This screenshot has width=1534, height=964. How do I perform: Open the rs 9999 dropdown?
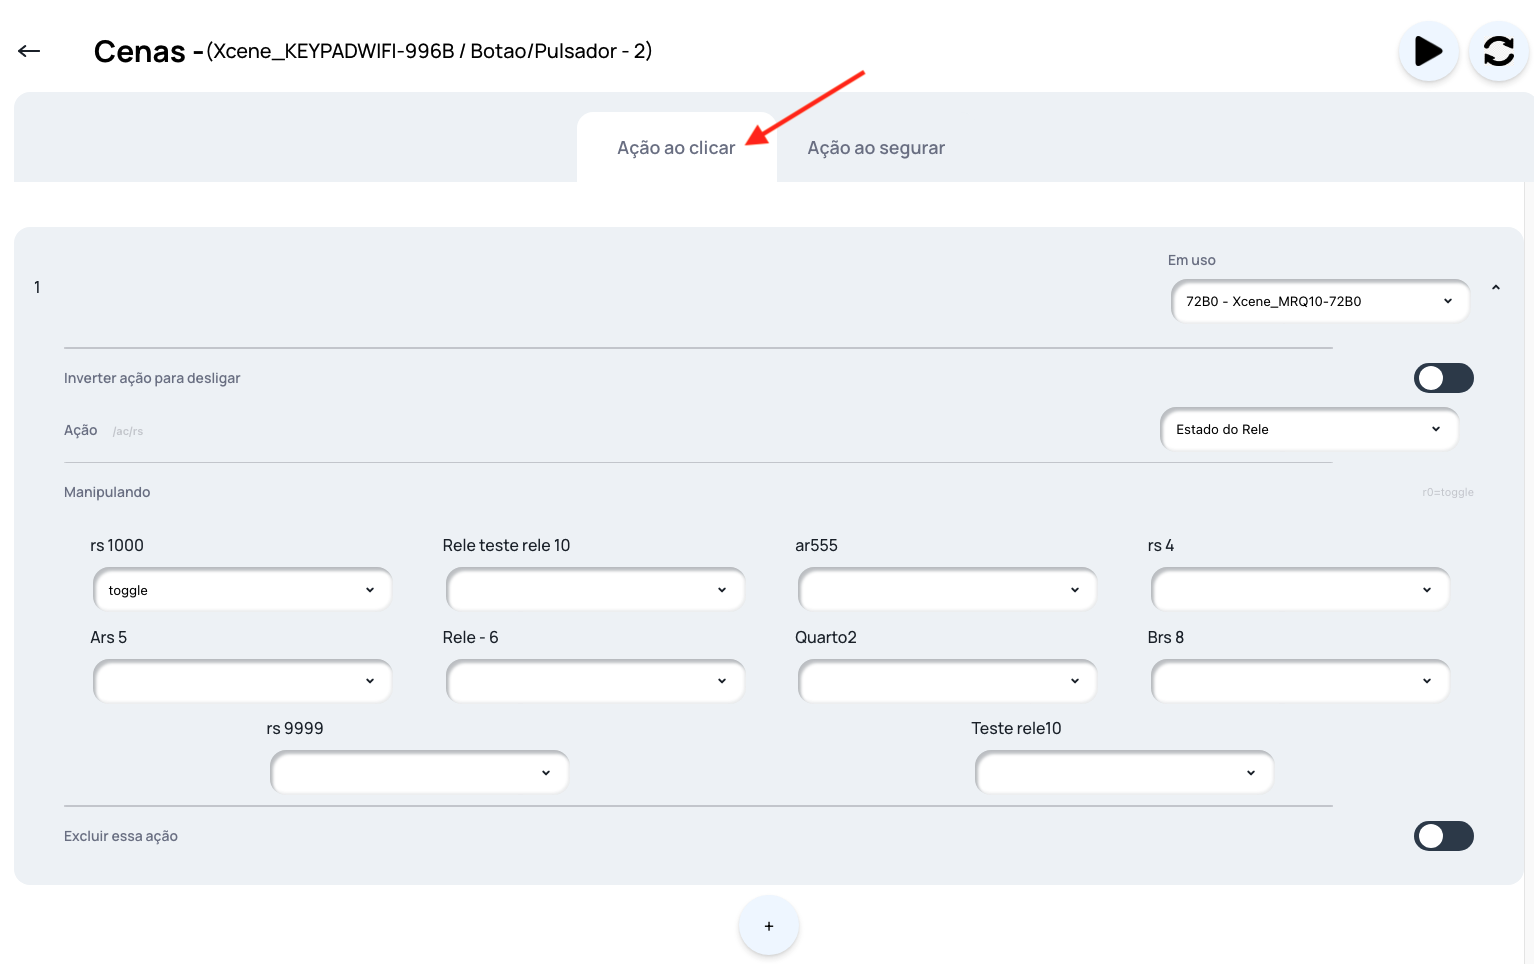(419, 772)
